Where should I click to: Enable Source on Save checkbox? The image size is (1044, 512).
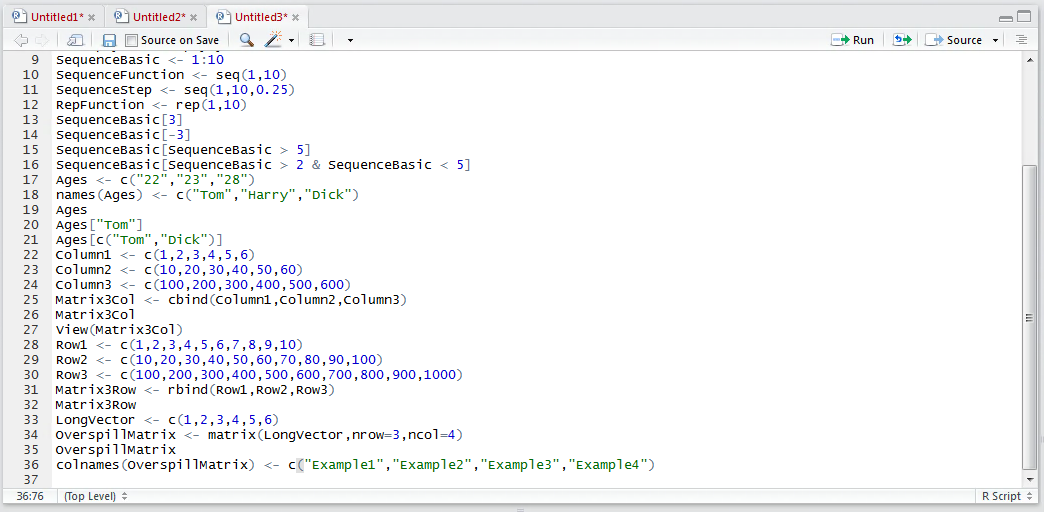pos(131,40)
